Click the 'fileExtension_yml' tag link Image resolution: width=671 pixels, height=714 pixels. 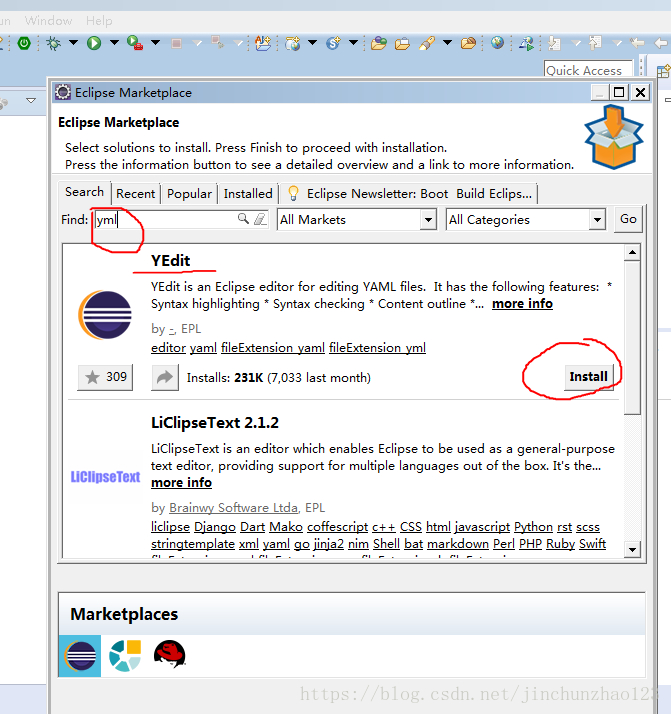[x=377, y=348]
